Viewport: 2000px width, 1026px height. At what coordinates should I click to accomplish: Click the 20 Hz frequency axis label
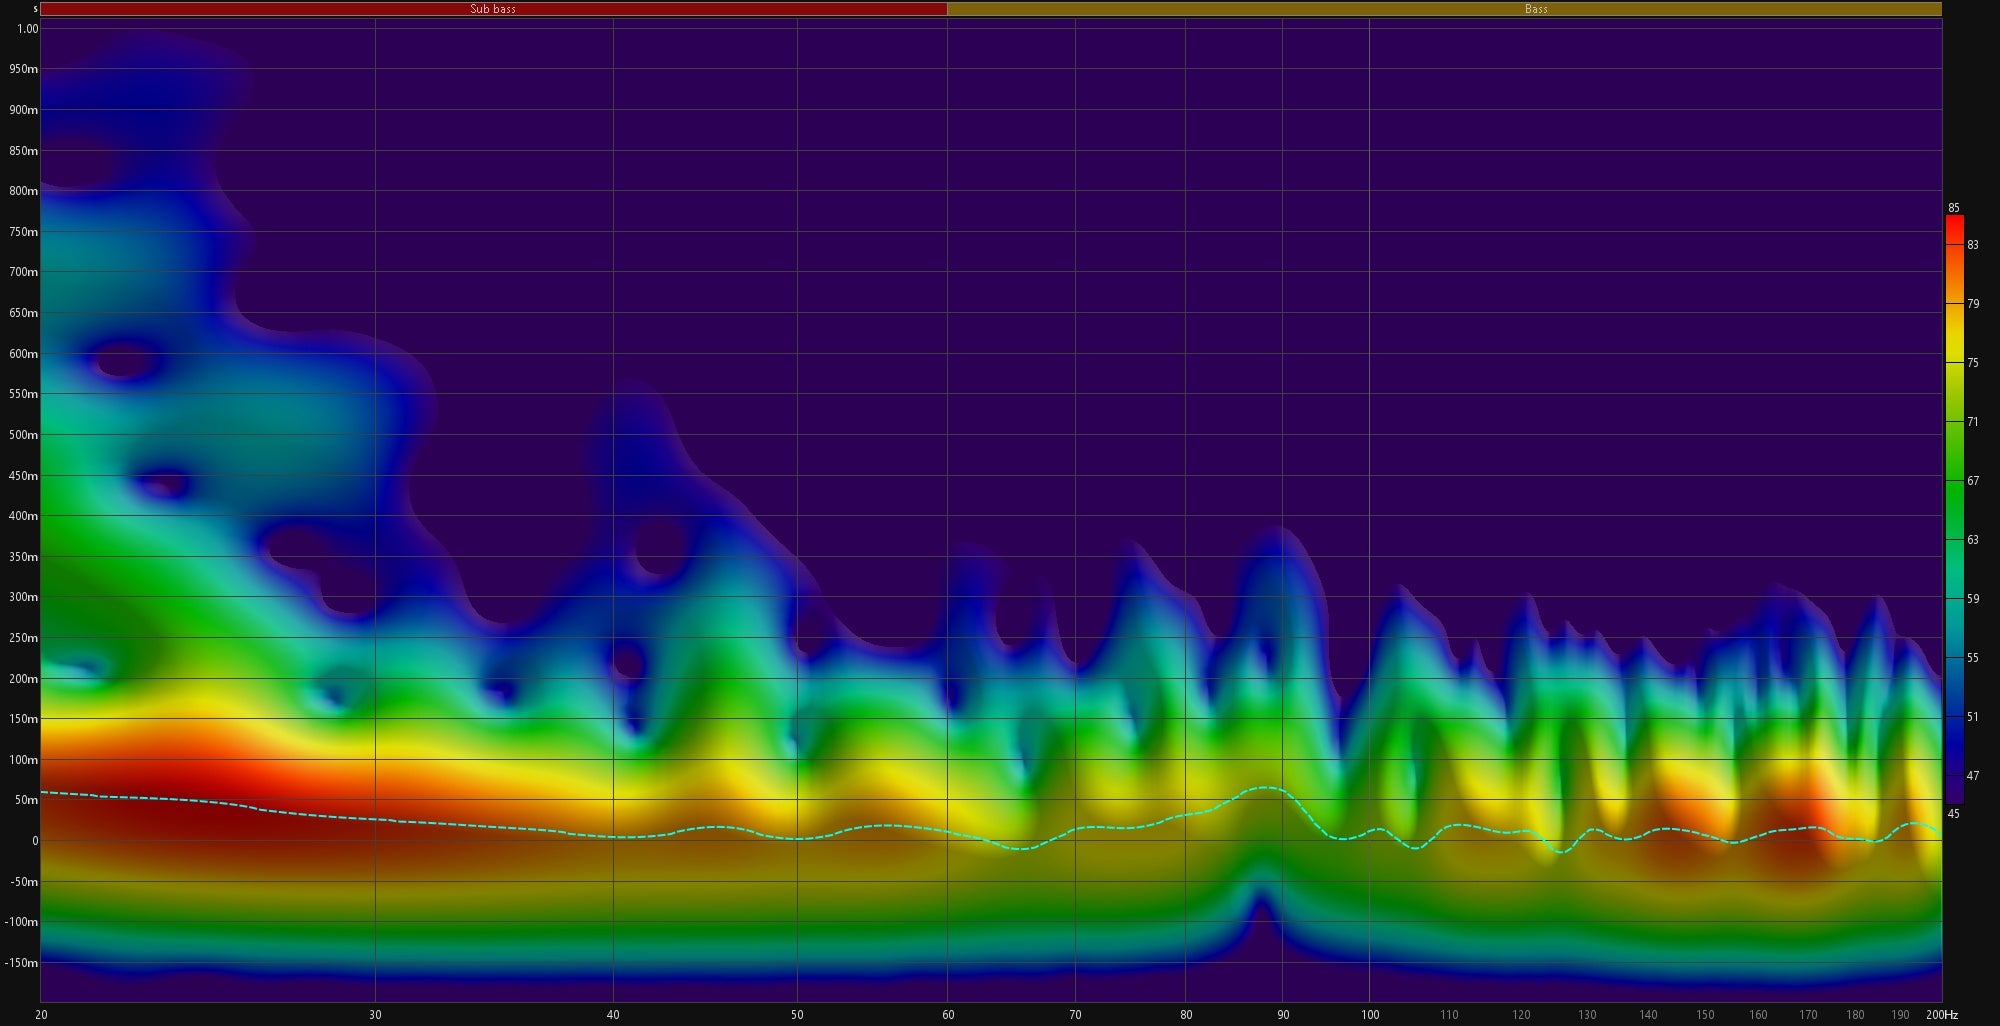point(41,1015)
